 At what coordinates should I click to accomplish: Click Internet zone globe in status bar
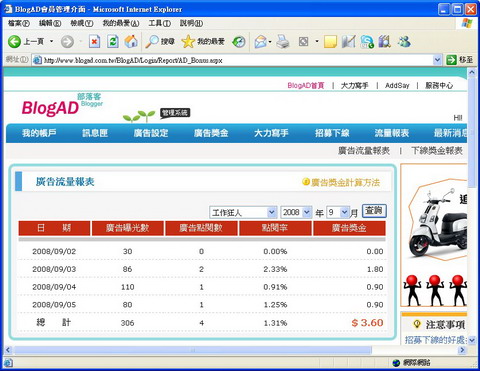click(x=396, y=363)
